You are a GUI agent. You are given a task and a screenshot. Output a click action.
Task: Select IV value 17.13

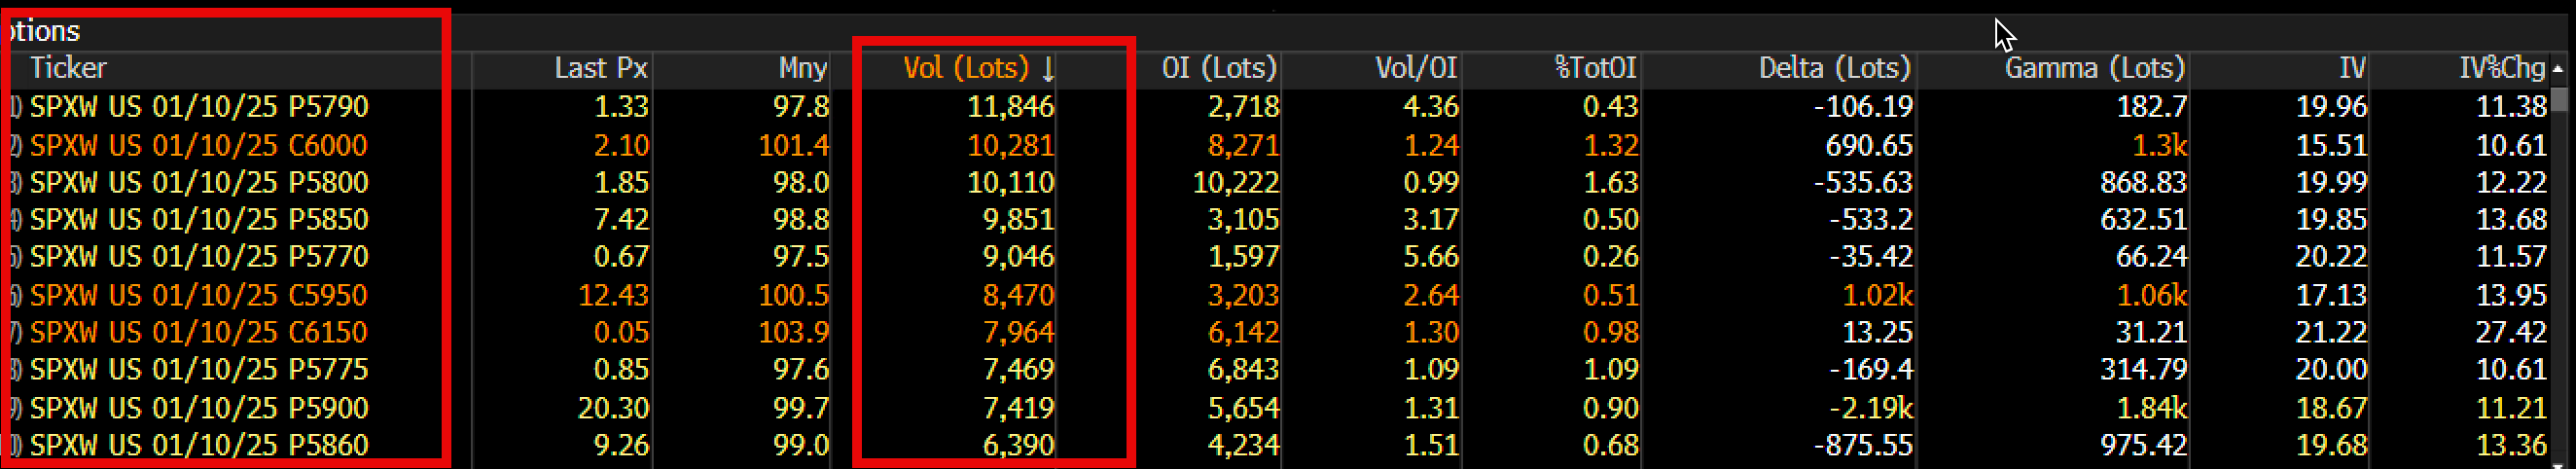2331,295
